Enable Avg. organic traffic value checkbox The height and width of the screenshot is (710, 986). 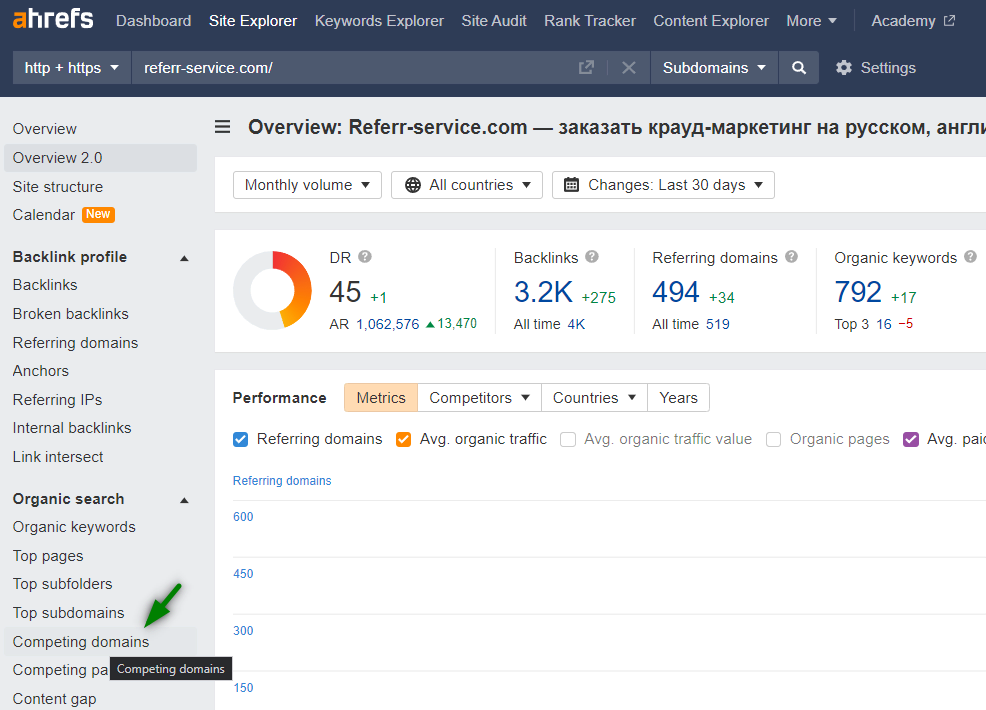[568, 439]
